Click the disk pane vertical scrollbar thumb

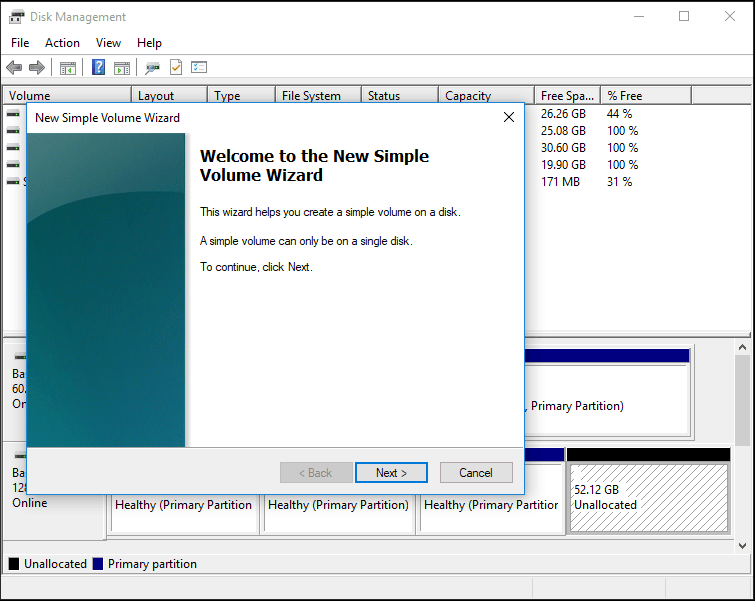tap(742, 401)
